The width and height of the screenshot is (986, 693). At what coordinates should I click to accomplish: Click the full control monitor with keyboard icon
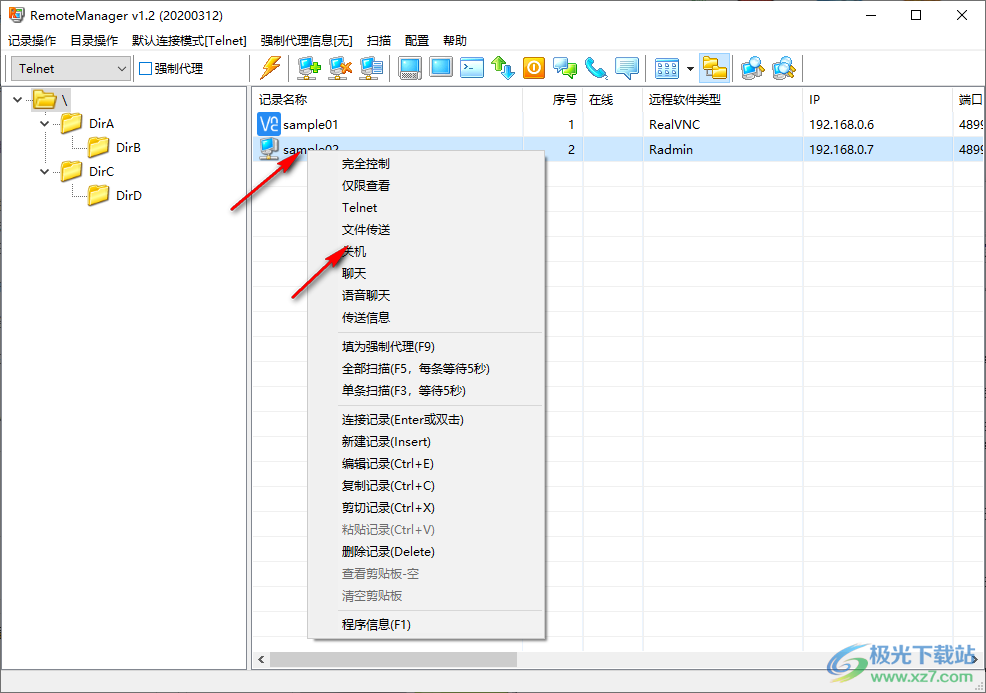tap(410, 68)
